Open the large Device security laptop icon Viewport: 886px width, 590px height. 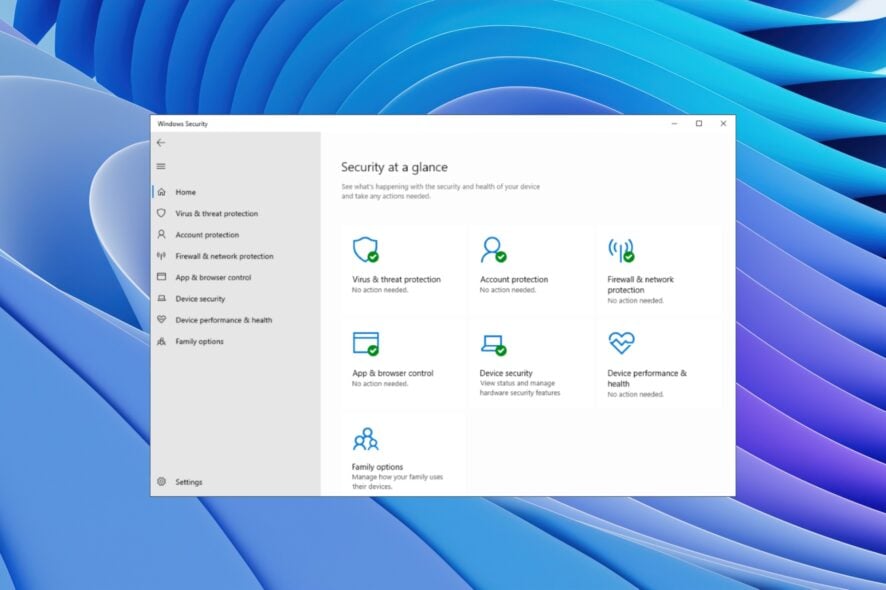(493, 344)
